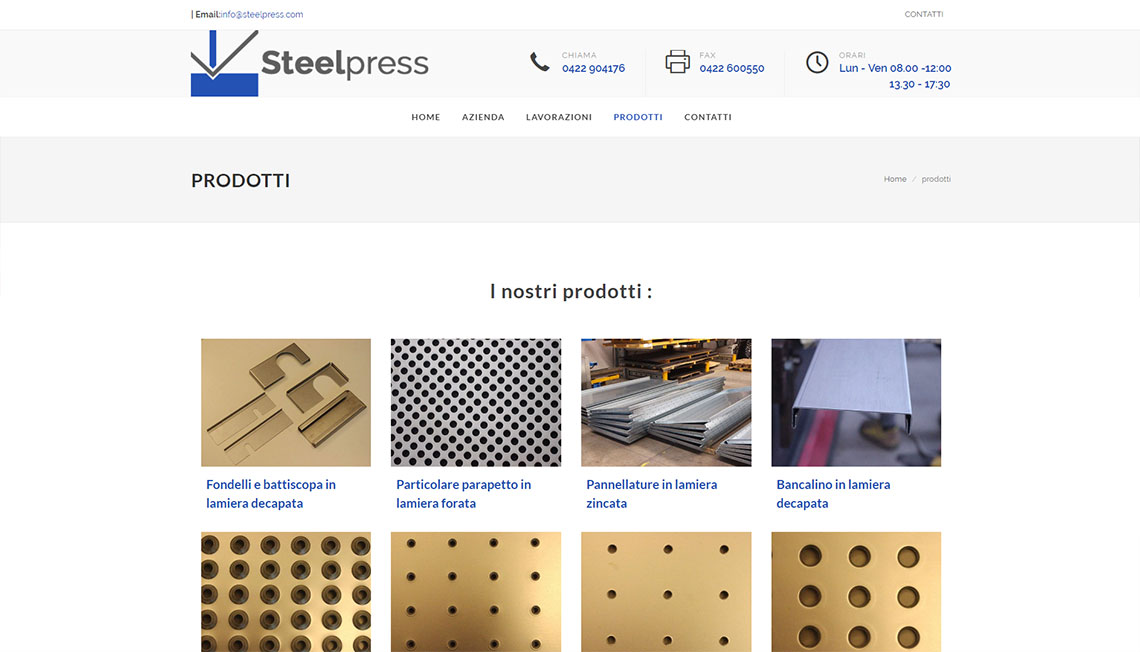This screenshot has width=1140, height=652.
Task: Click the phone handset icon
Action: 539,62
